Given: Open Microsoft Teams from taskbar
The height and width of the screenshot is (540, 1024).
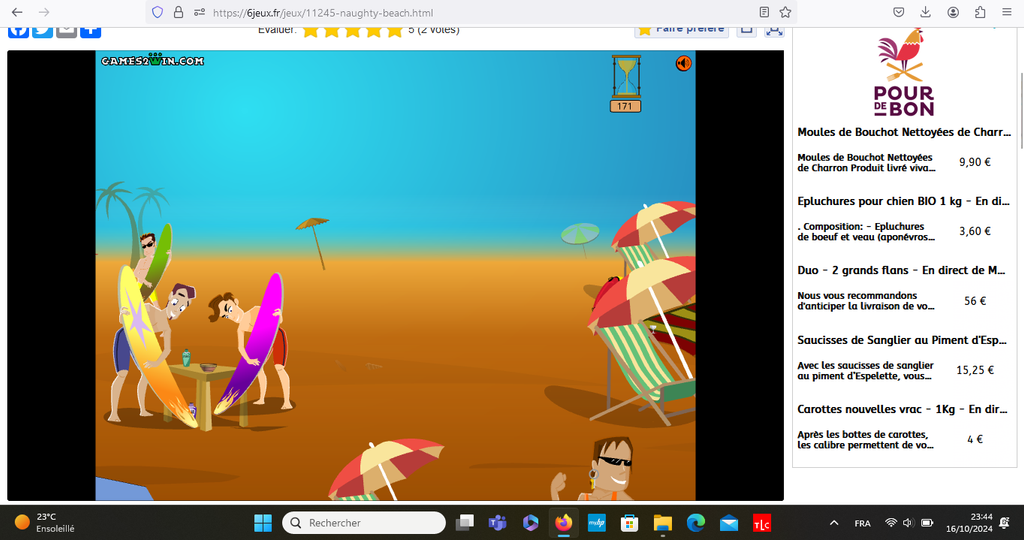Looking at the screenshot, I should pyautogui.click(x=498, y=522).
